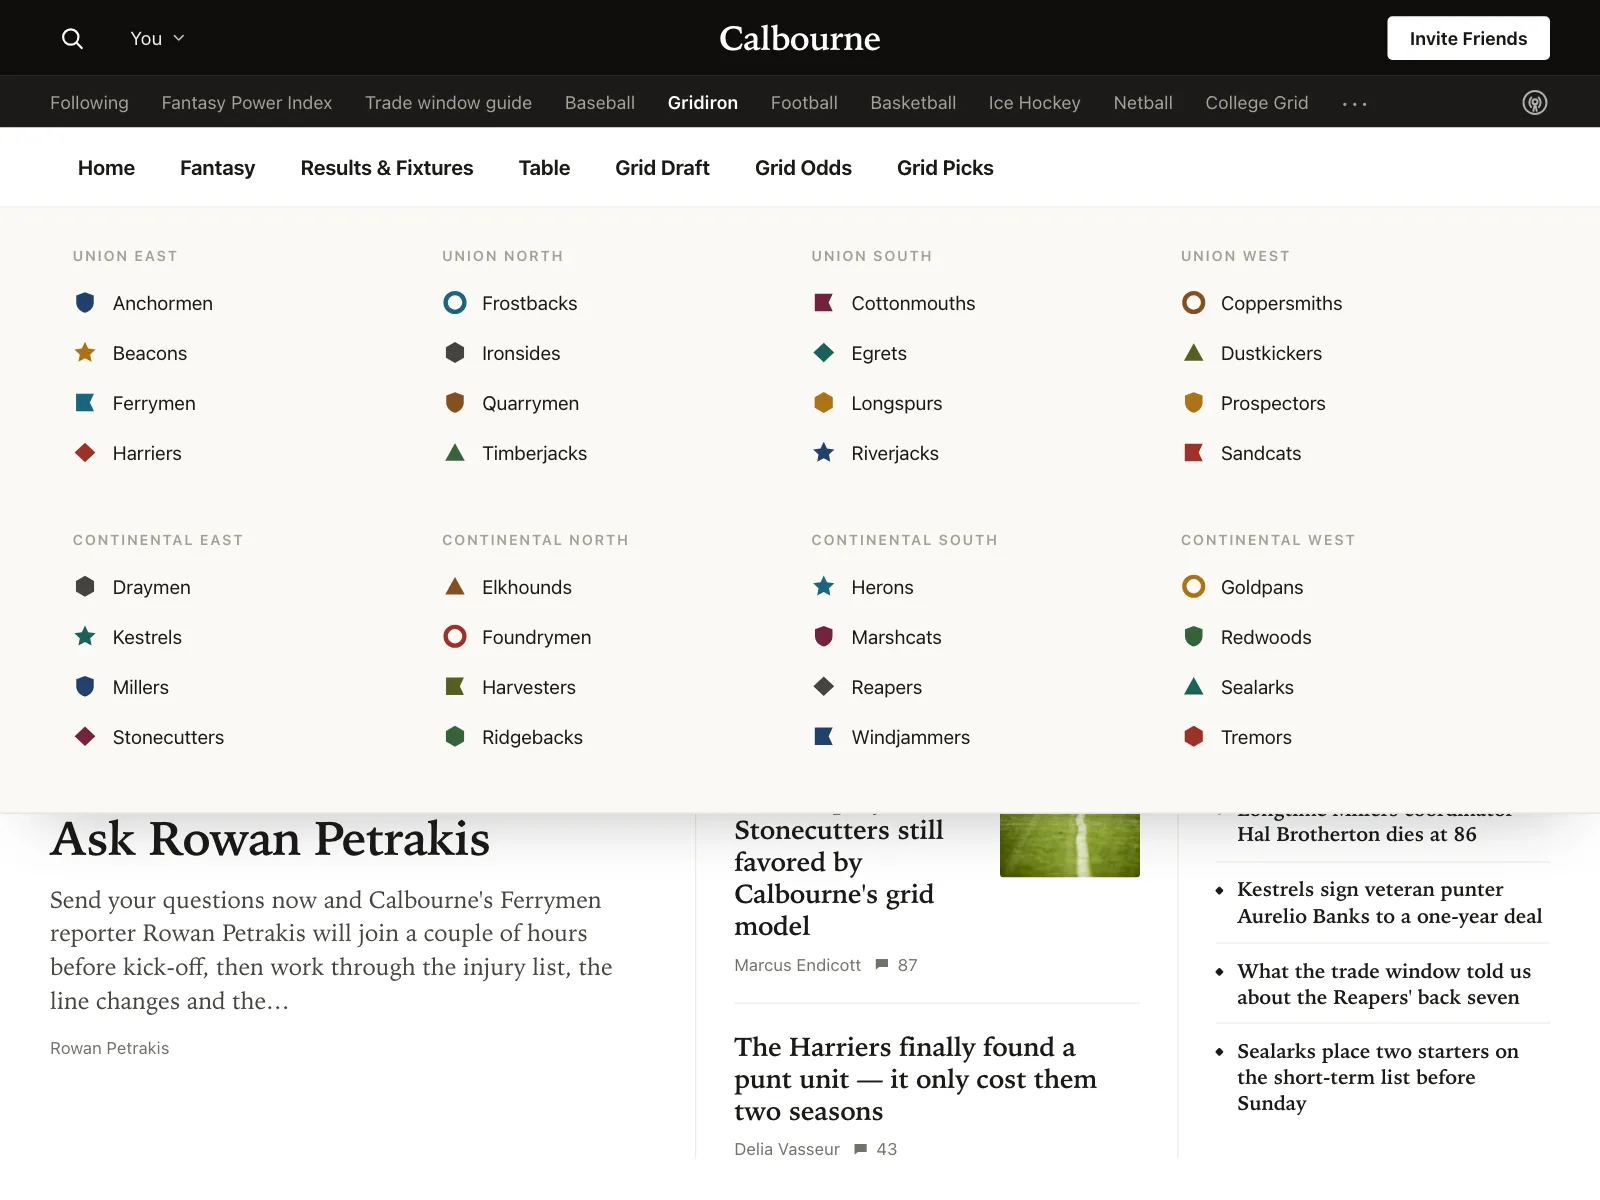Image resolution: width=1600 pixels, height=1200 pixels.
Task: Click the Dustkickers triangle icon
Action: (1194, 352)
